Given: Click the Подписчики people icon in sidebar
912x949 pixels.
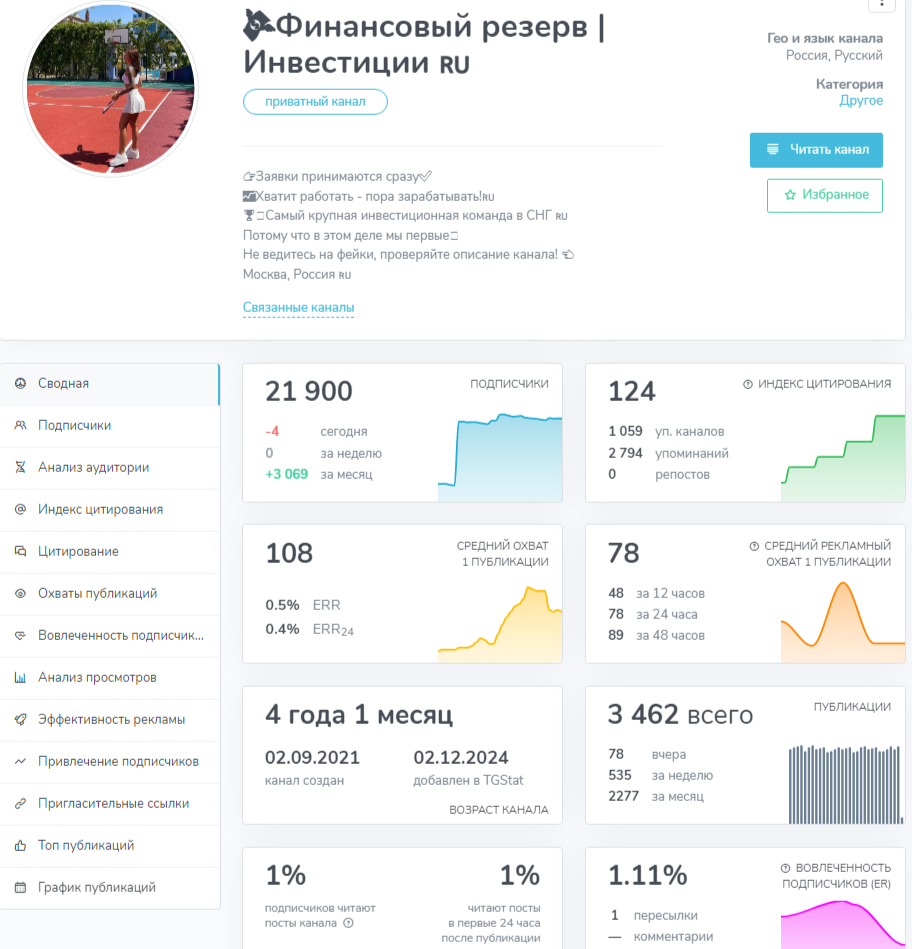Looking at the screenshot, I should tap(21, 425).
